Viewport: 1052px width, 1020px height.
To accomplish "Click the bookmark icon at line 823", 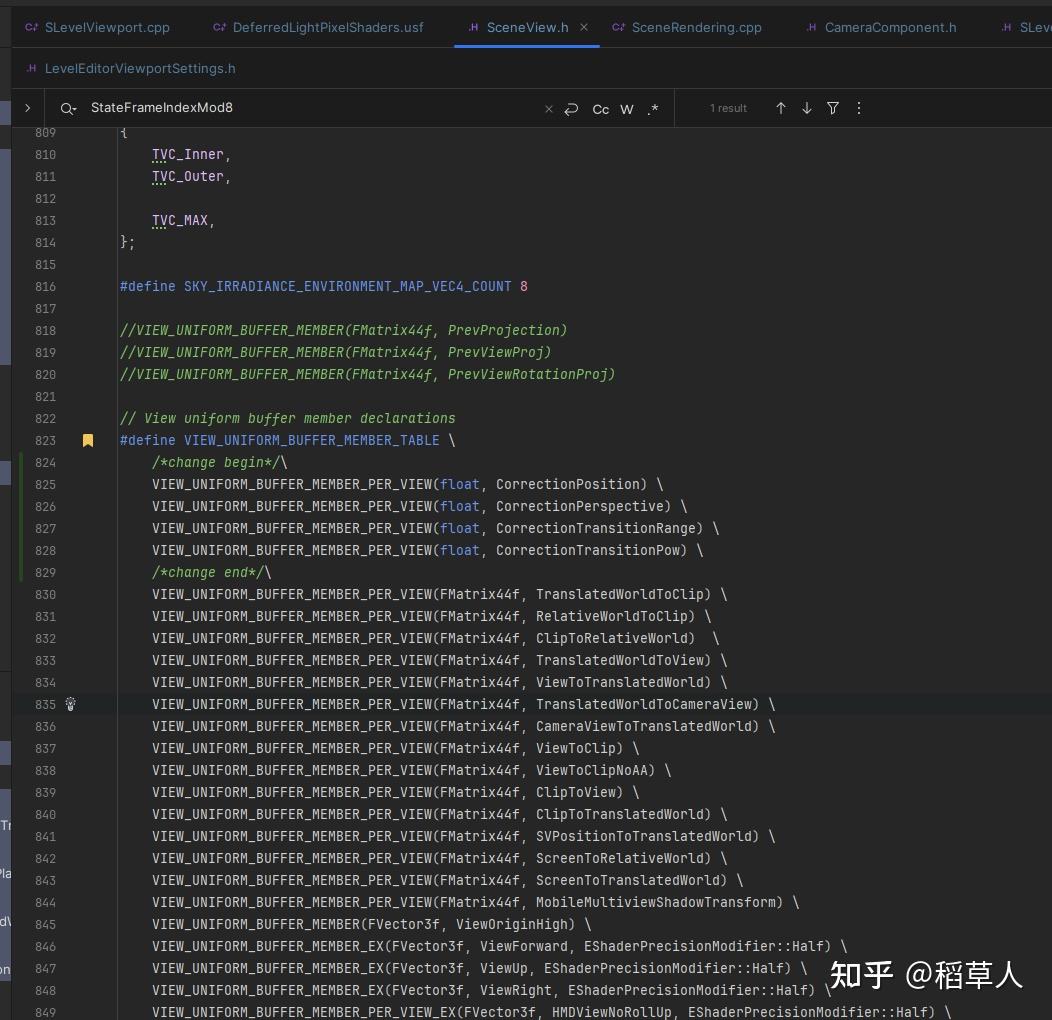I will click(x=88, y=440).
